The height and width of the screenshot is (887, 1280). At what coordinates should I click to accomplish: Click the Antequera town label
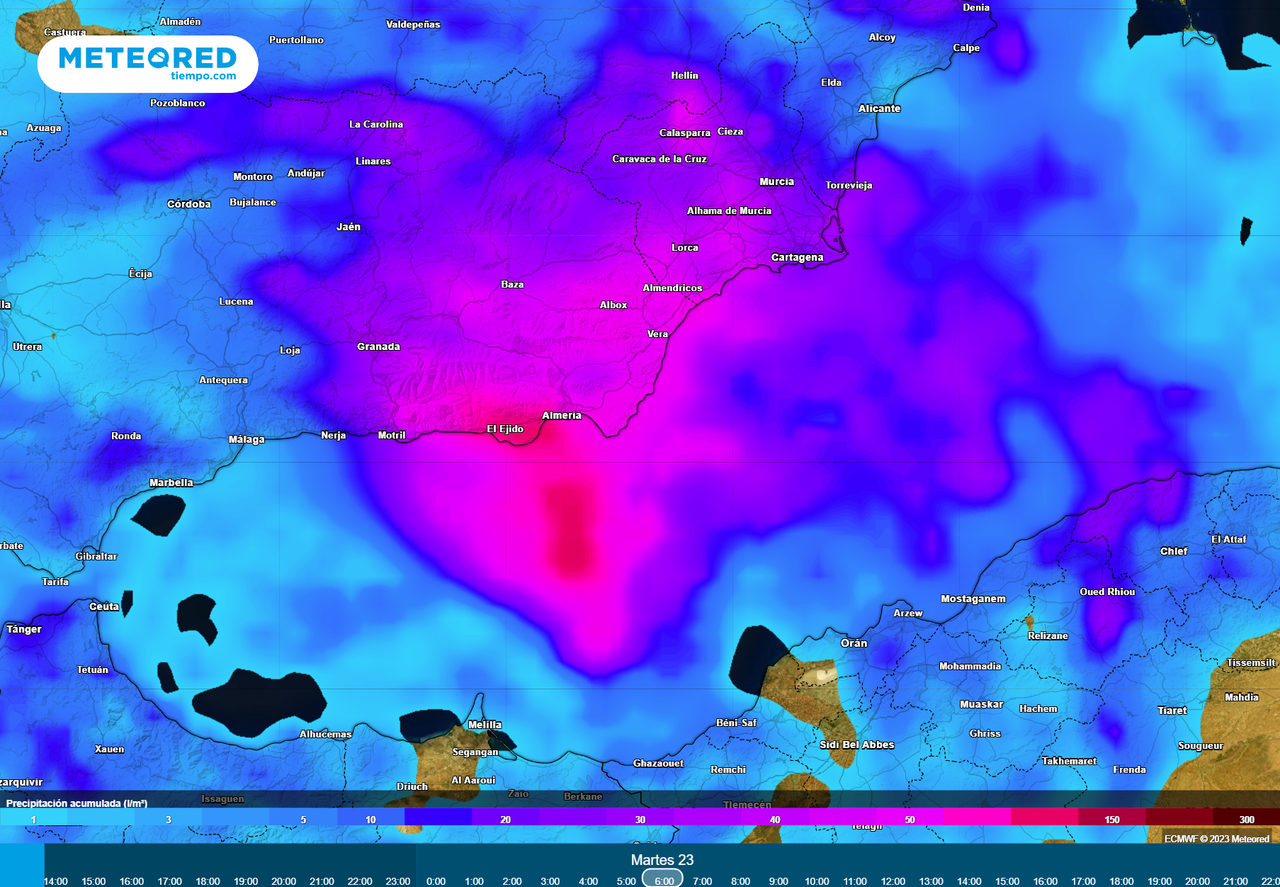pos(224,380)
